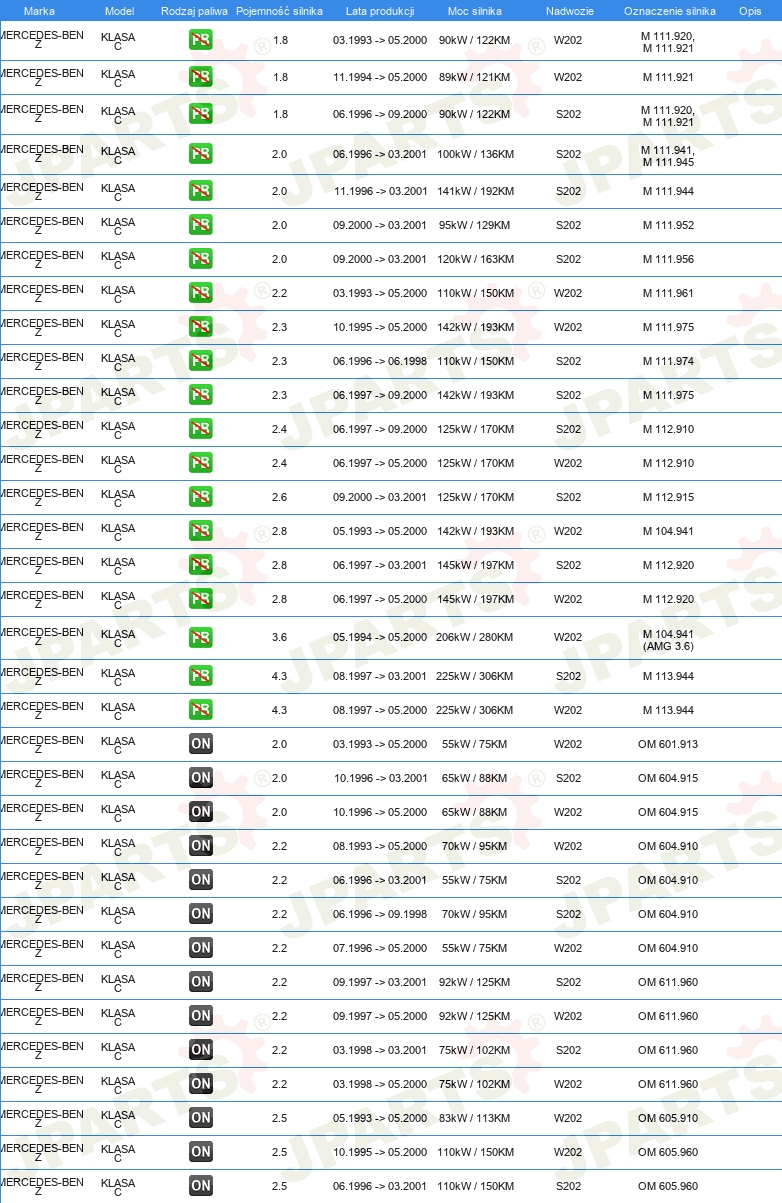Screen dimensions: 782x1203
Task: Click engine code OM 601.913
Action: pyautogui.click(x=668, y=744)
